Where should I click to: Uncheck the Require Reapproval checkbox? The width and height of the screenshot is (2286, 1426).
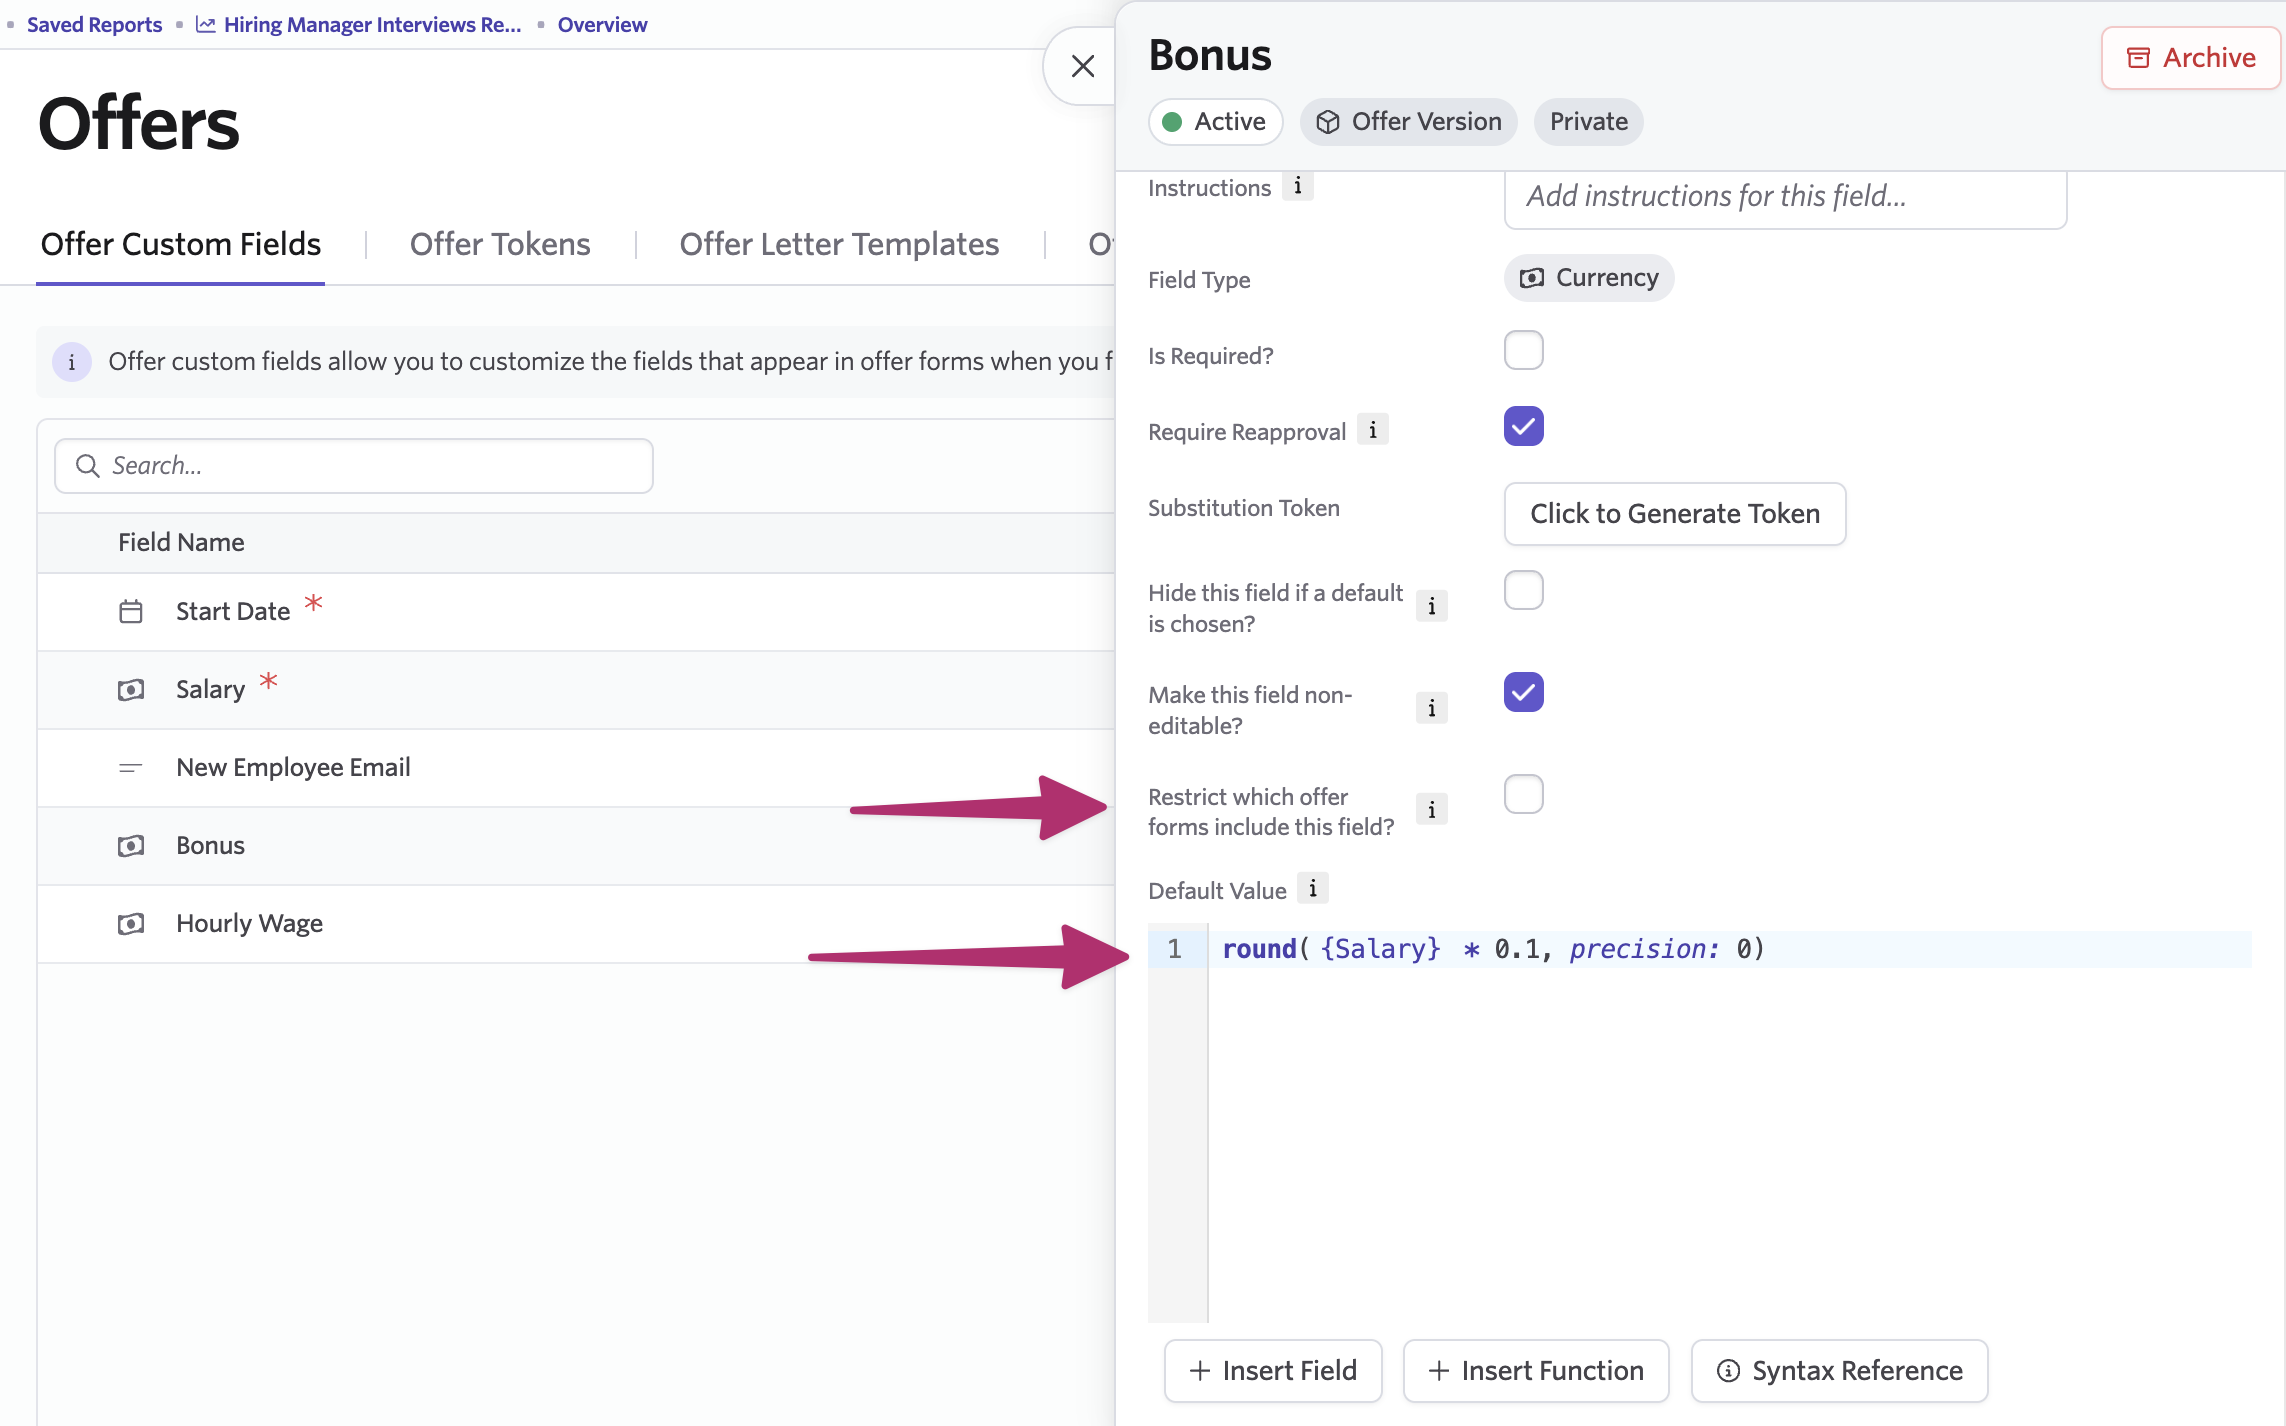(1523, 426)
